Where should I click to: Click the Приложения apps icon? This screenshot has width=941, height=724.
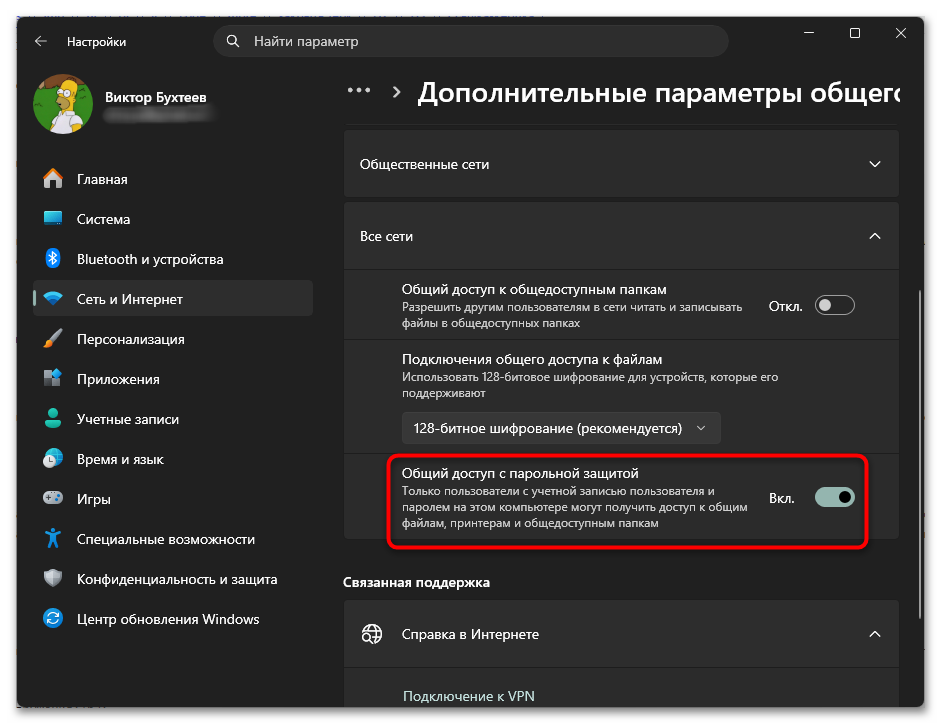pyautogui.click(x=53, y=378)
